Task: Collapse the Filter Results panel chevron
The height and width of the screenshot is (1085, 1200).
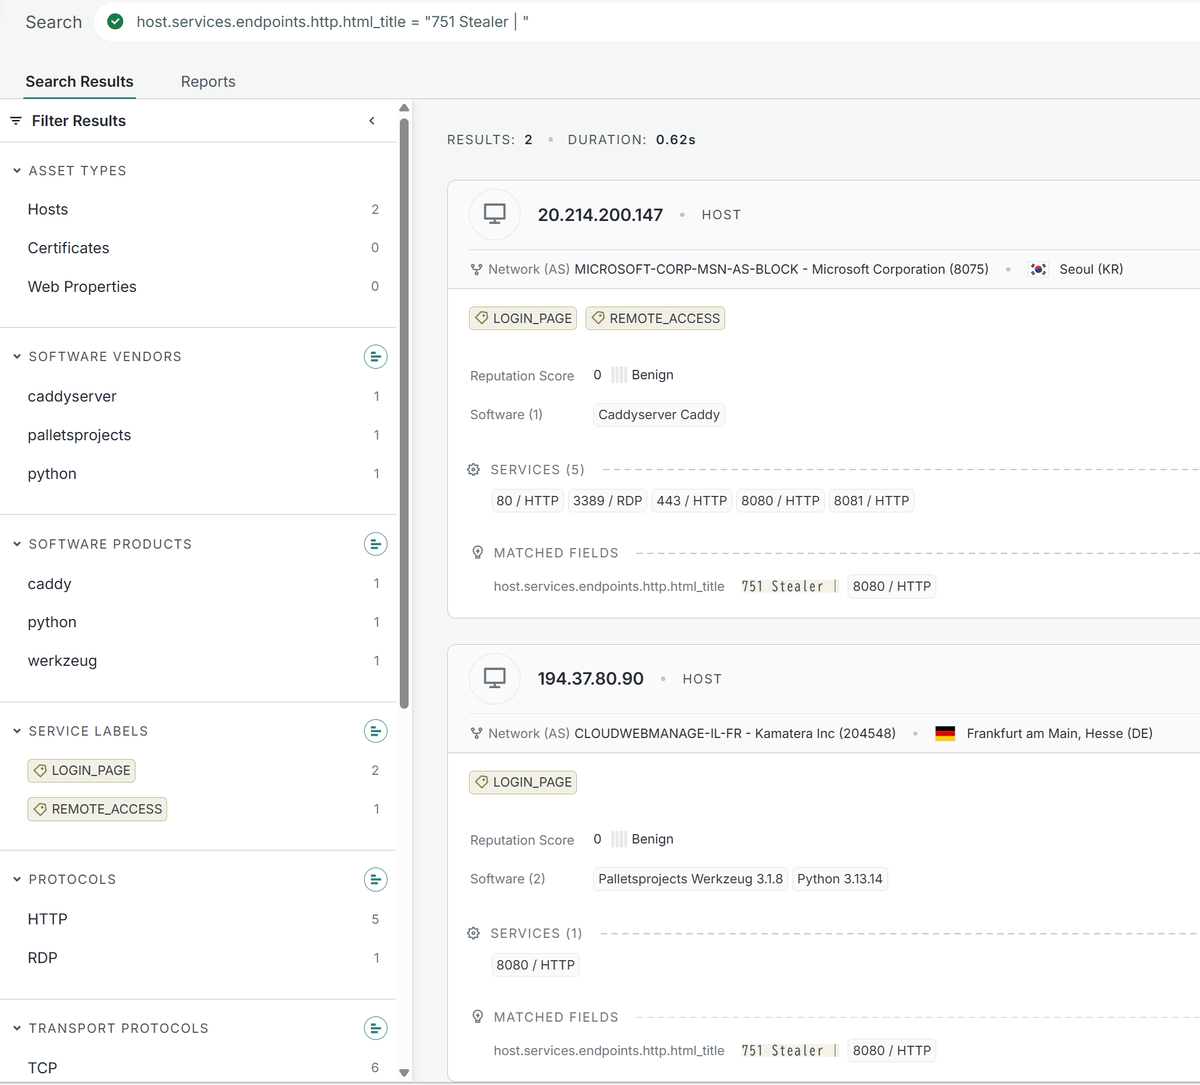Action: [372, 121]
